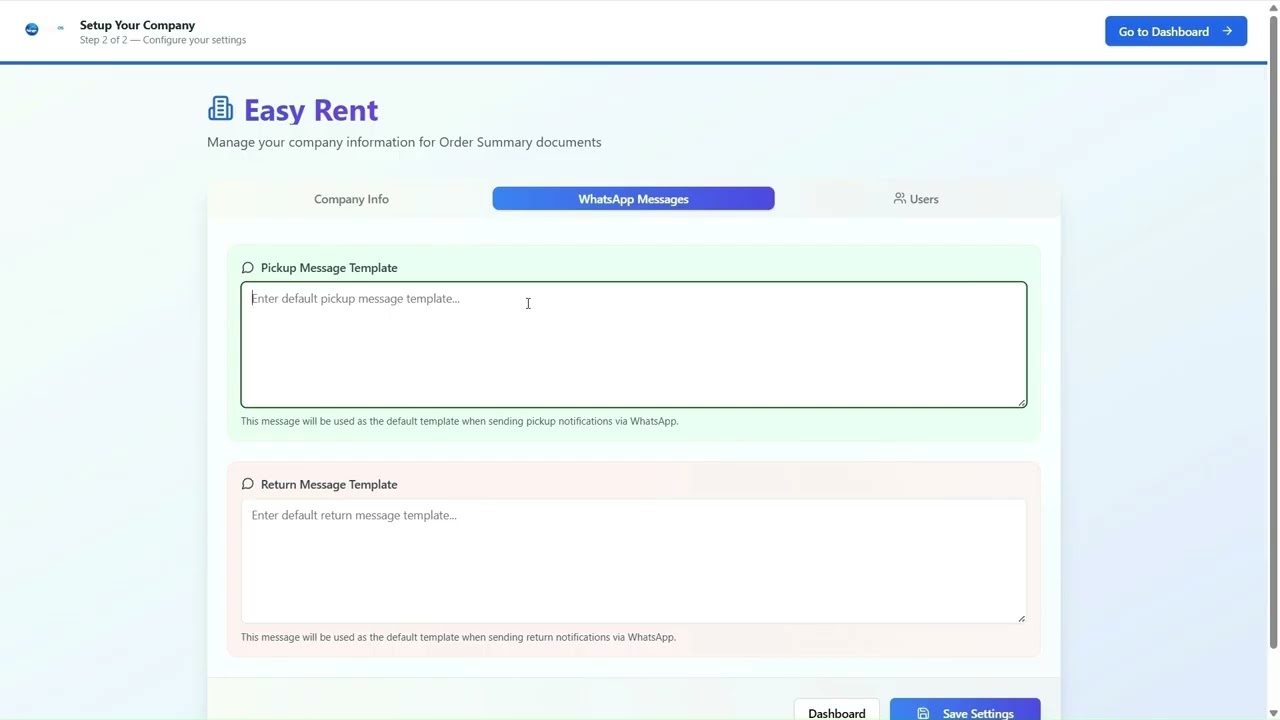Click the Return Message Template label
Viewport: 1280px width, 720px height.
(x=329, y=484)
